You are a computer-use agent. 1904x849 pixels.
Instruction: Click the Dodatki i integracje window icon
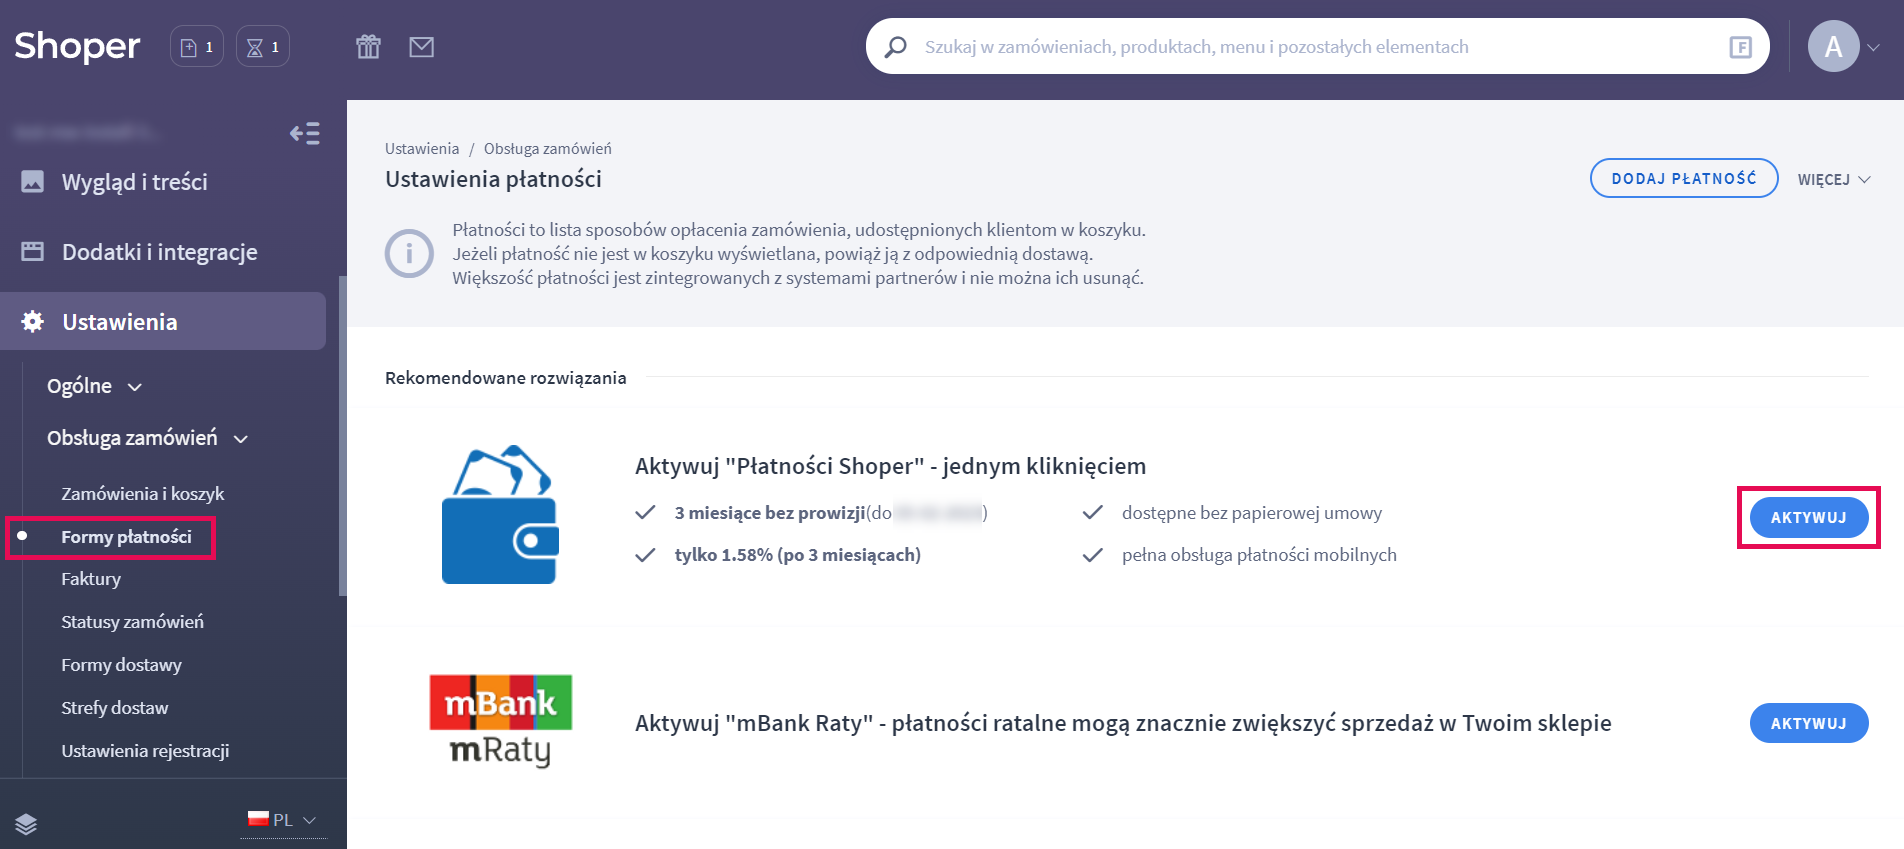coord(33,251)
